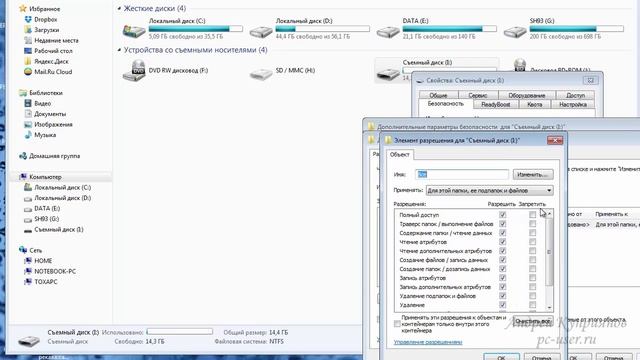
Task: Toggle Запретить for Запись атрибутов
Action: 532,278
